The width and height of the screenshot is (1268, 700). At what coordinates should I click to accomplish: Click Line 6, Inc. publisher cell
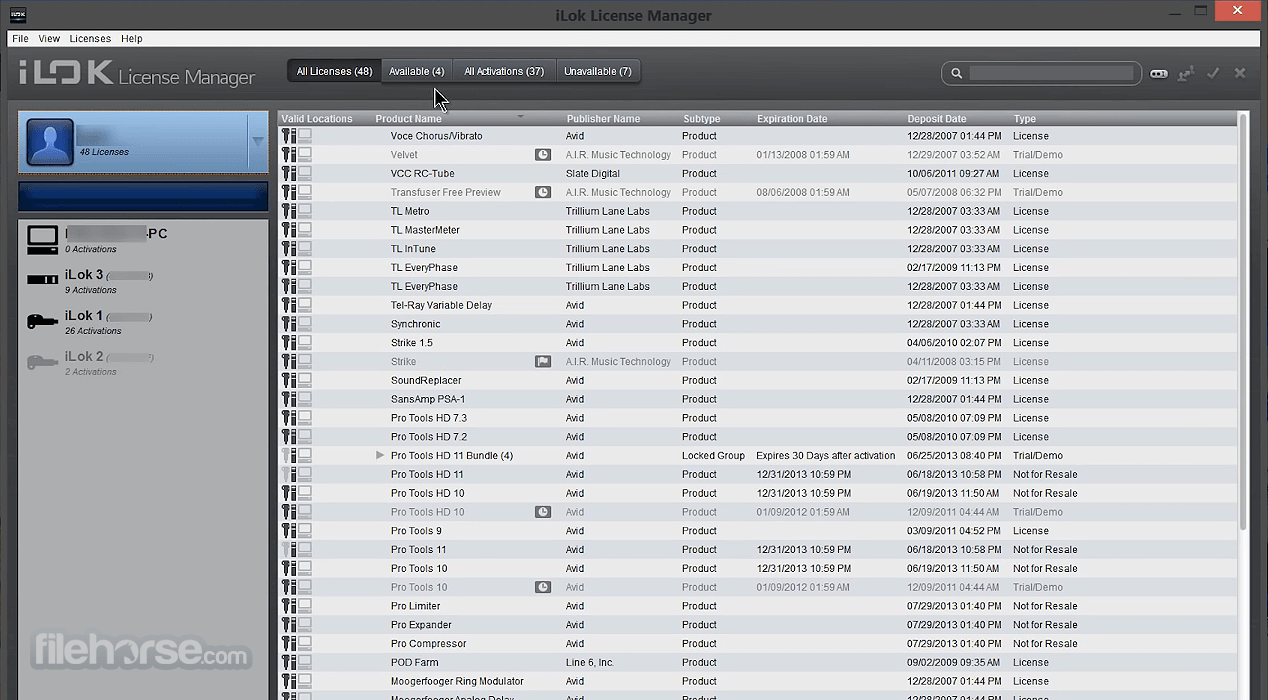[590, 662]
